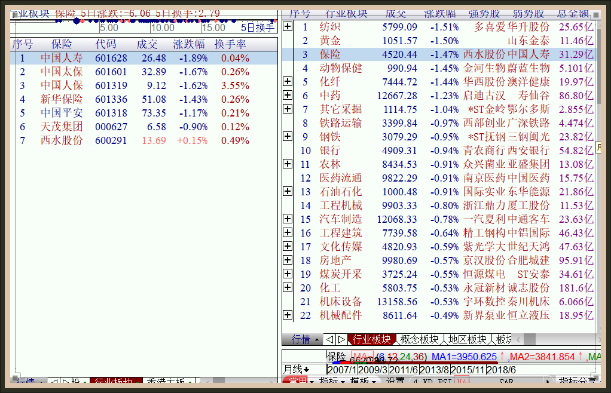Sort by the 涨跌幅 column header in sector list
The height and width of the screenshot is (393, 611).
(x=440, y=14)
